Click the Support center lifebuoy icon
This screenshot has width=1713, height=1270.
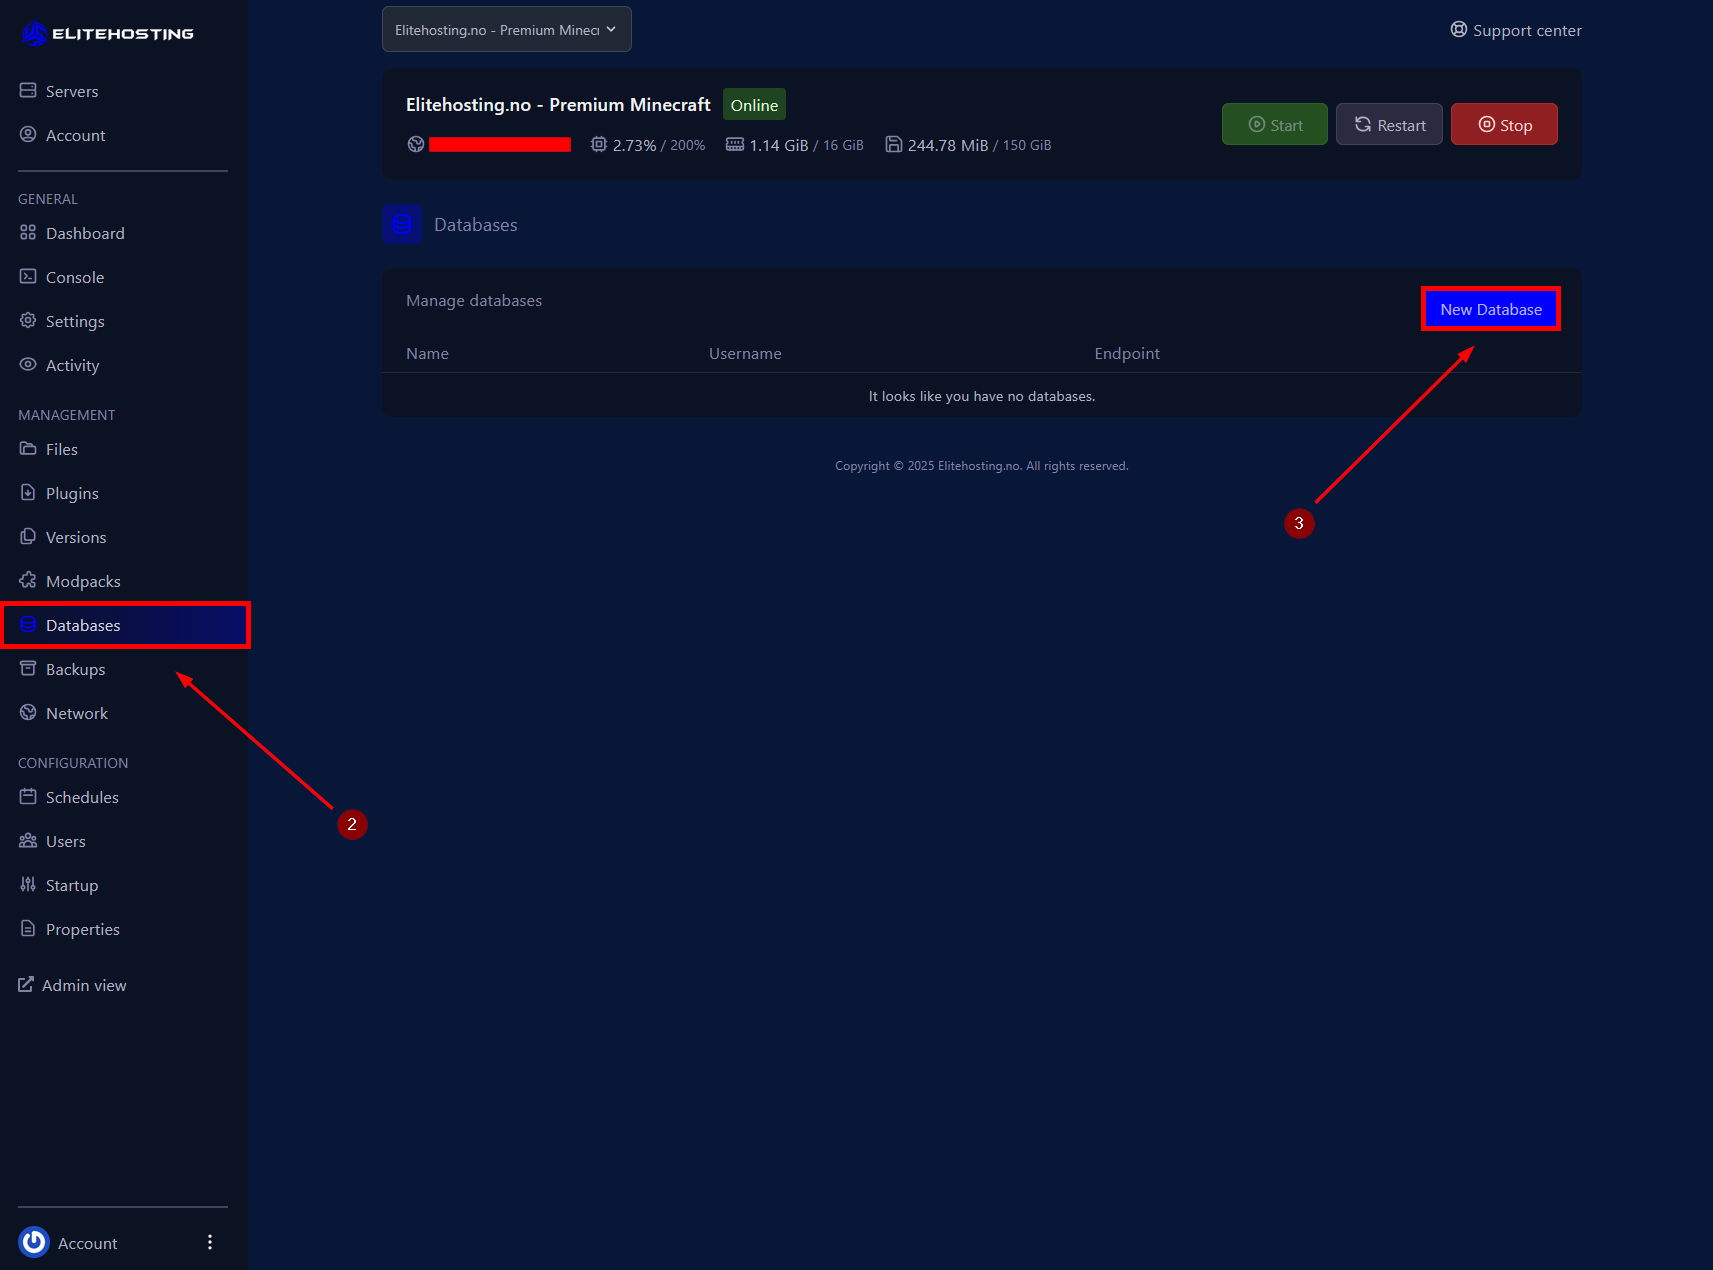(x=1459, y=29)
